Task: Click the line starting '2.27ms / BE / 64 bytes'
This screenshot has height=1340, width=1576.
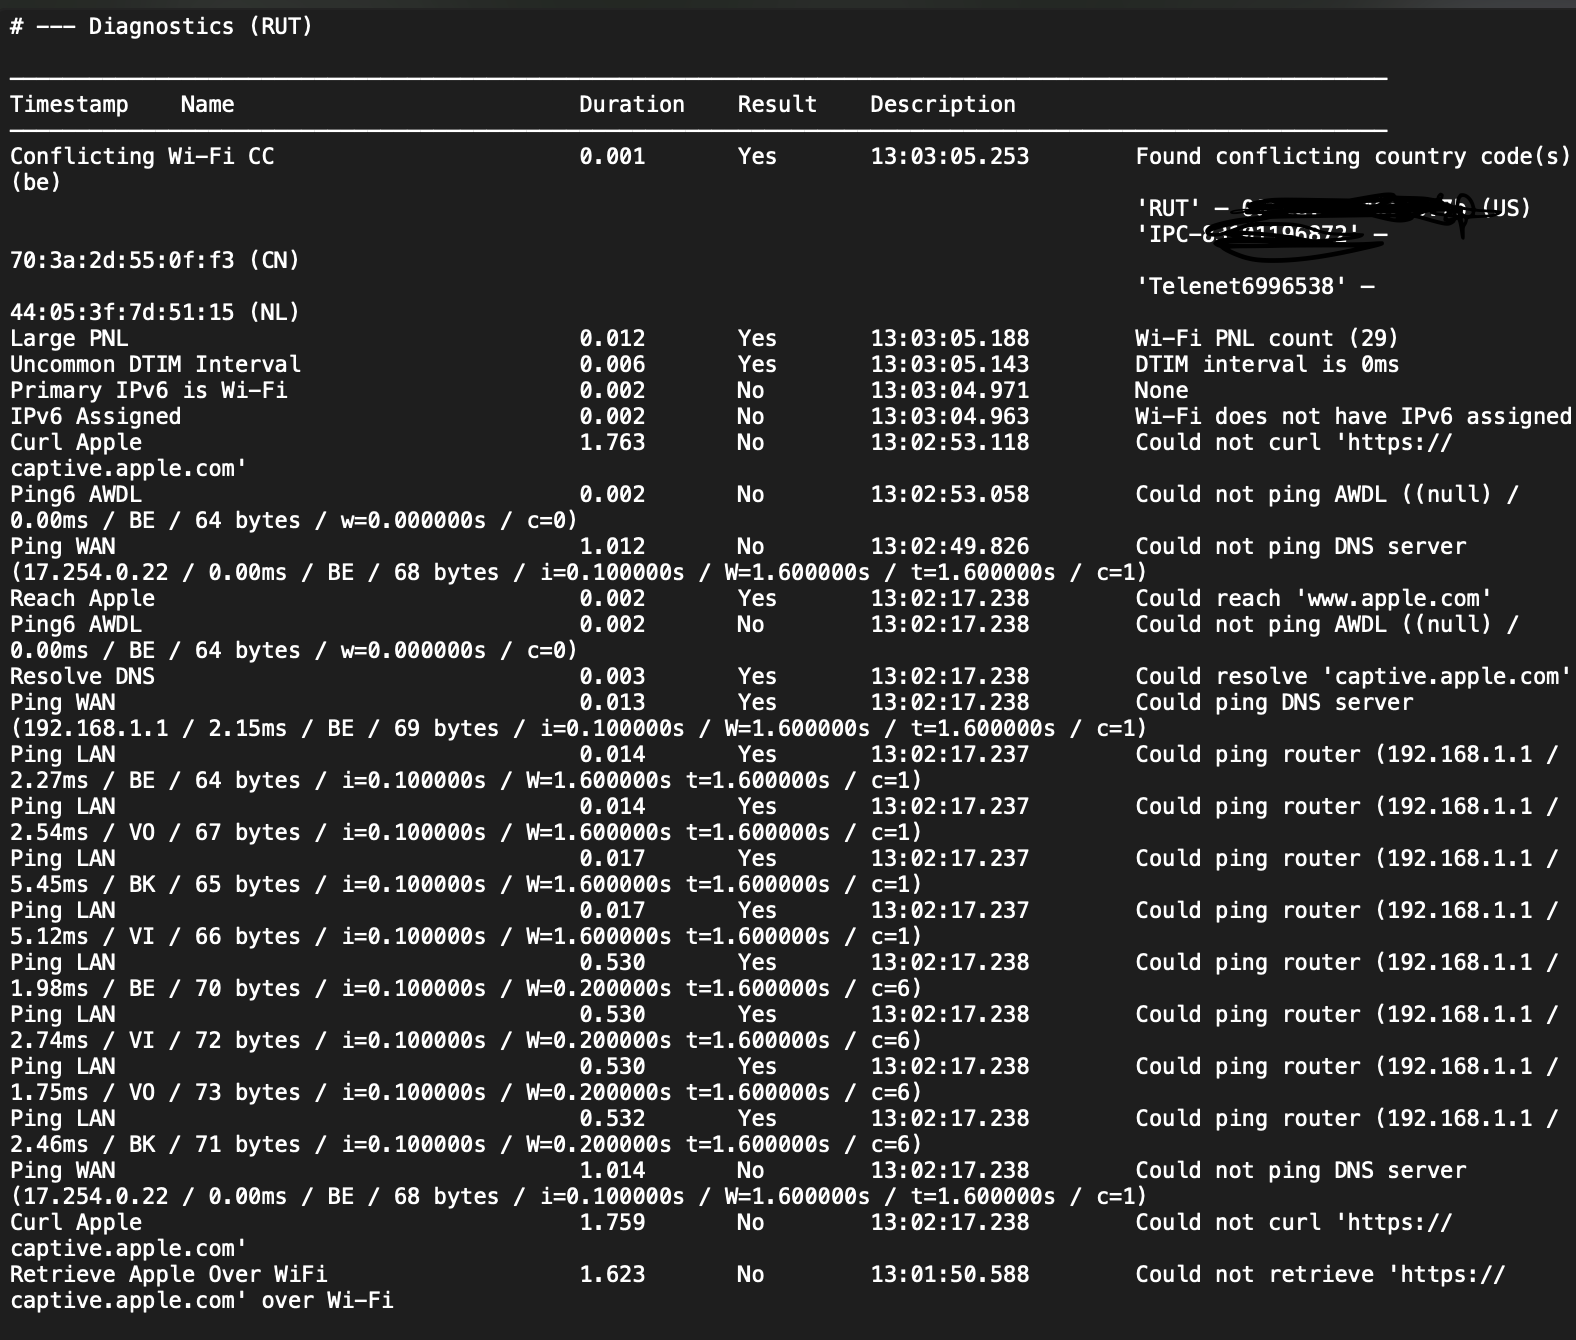Action: 466,780
